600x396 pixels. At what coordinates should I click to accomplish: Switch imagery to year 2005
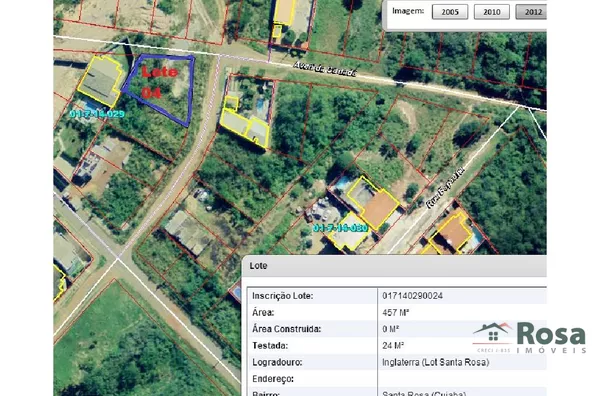pyautogui.click(x=450, y=12)
